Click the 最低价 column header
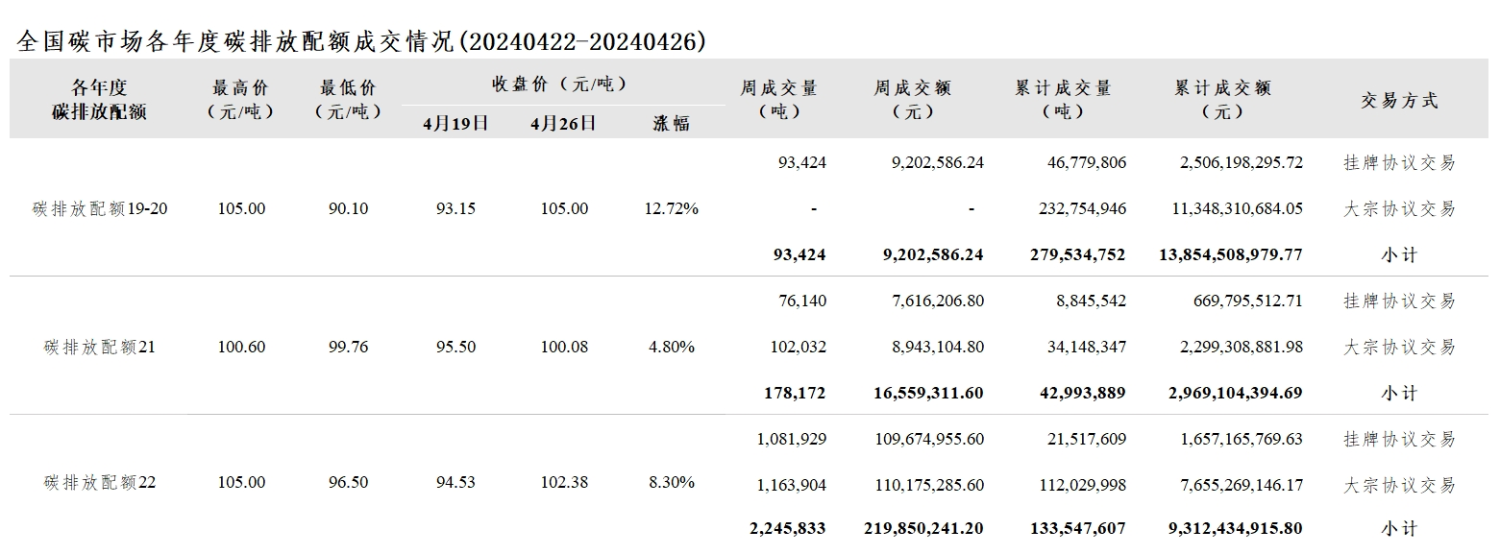Viewport: 1500px width, 554px height. [x=348, y=100]
